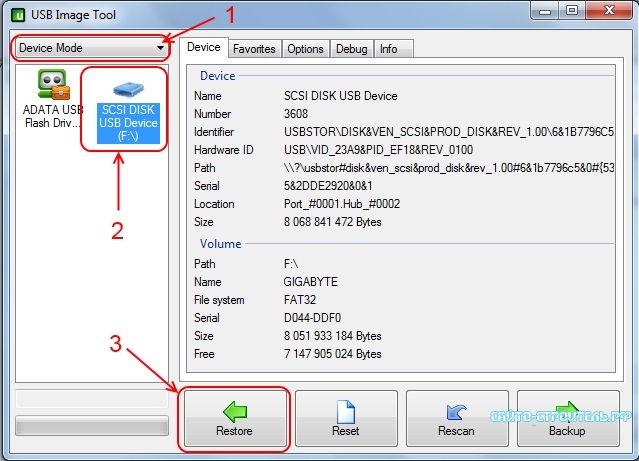Rescan the connected USB devices

pyautogui.click(x=456, y=418)
